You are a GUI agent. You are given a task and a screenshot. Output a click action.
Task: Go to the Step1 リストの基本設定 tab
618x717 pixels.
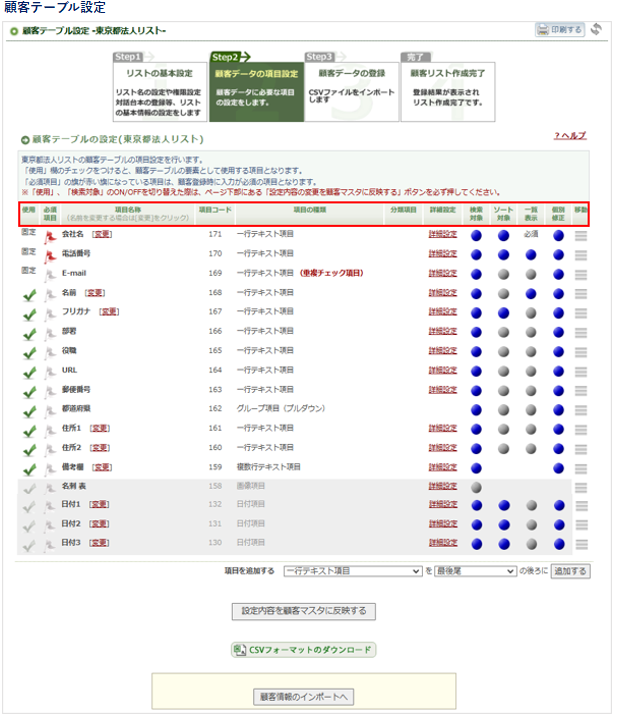tap(160, 87)
